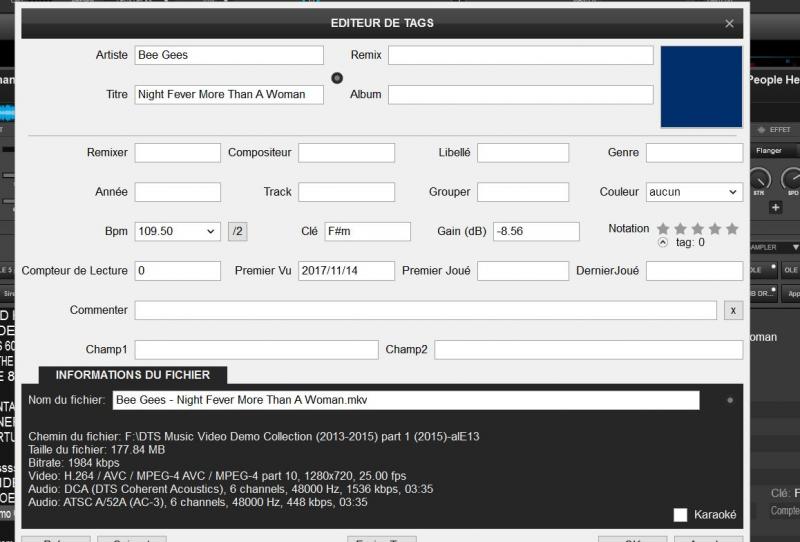Enable the Karaoké checkbox
This screenshot has width=800, height=542.
pos(680,514)
